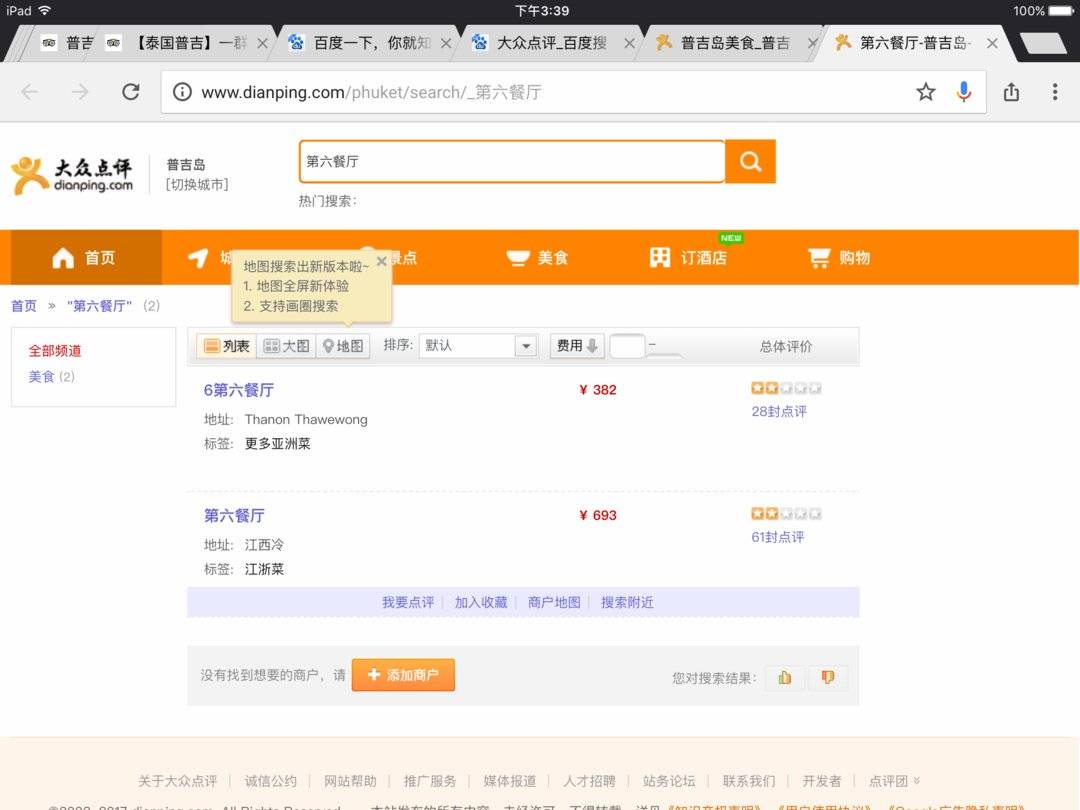The width and height of the screenshot is (1080, 810).
Task: Click the 添加商户 button
Action: coord(403,674)
